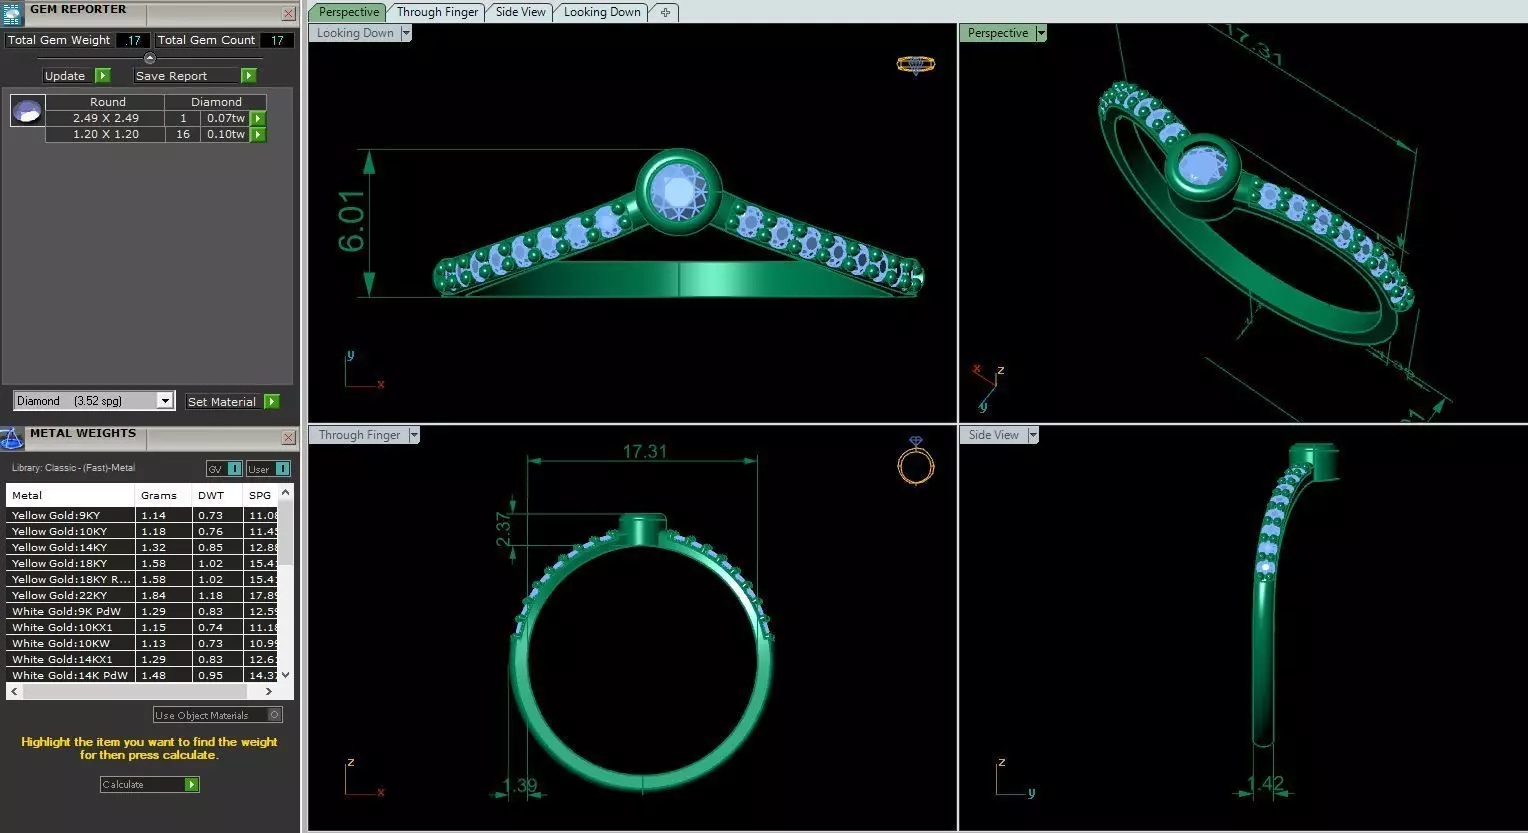Sort by the Grams column header
The image size is (1528, 833).
click(163, 495)
